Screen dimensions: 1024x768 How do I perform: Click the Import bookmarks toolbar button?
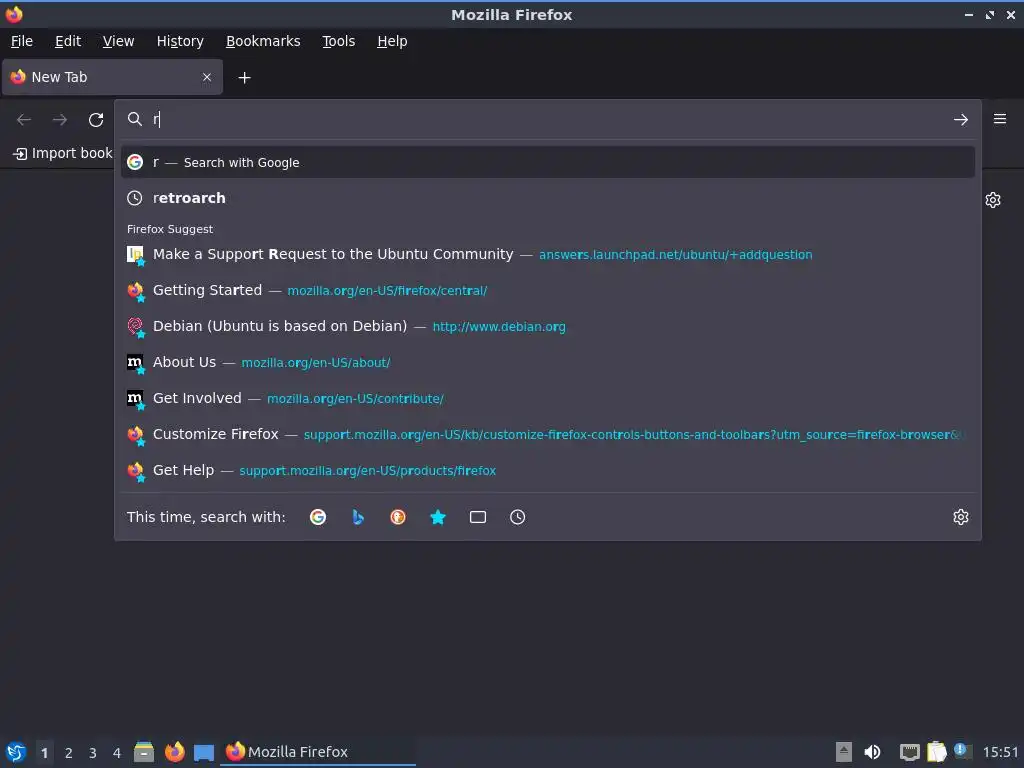pyautogui.click(x=63, y=153)
